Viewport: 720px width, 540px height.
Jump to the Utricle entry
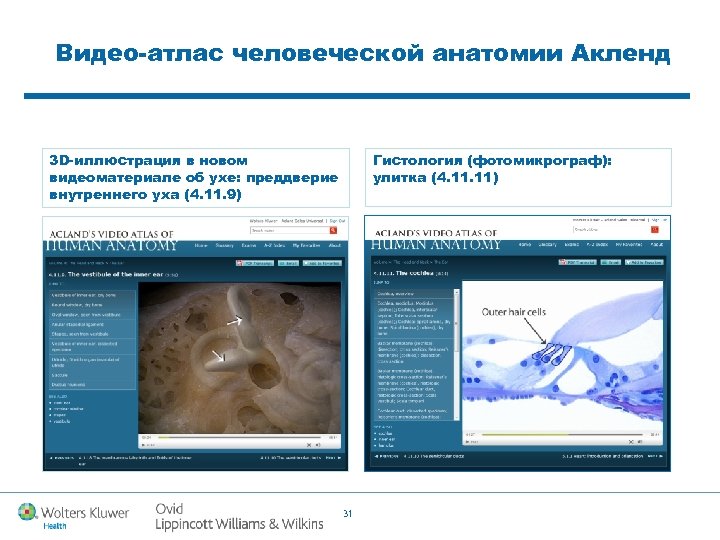coord(92,362)
